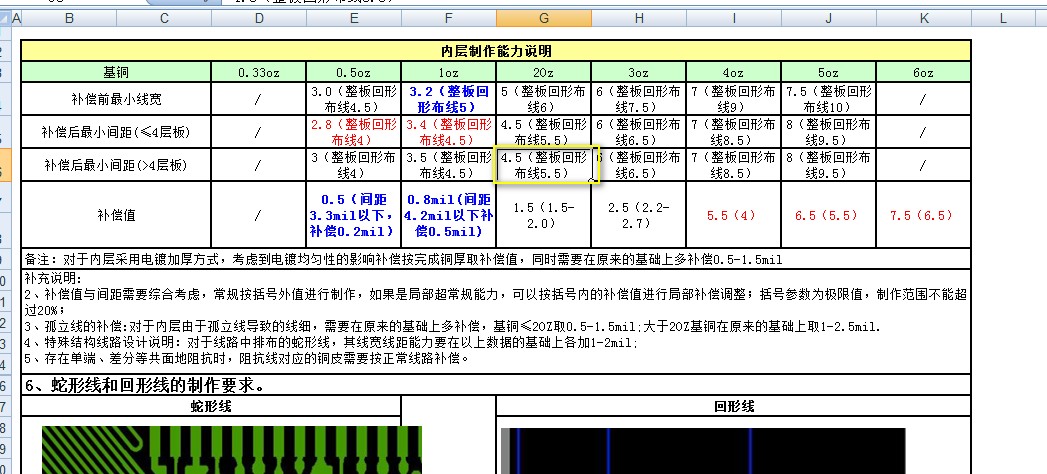Image resolution: width=1047 pixels, height=474 pixels.
Task: Select column F header
Action: 449,19
